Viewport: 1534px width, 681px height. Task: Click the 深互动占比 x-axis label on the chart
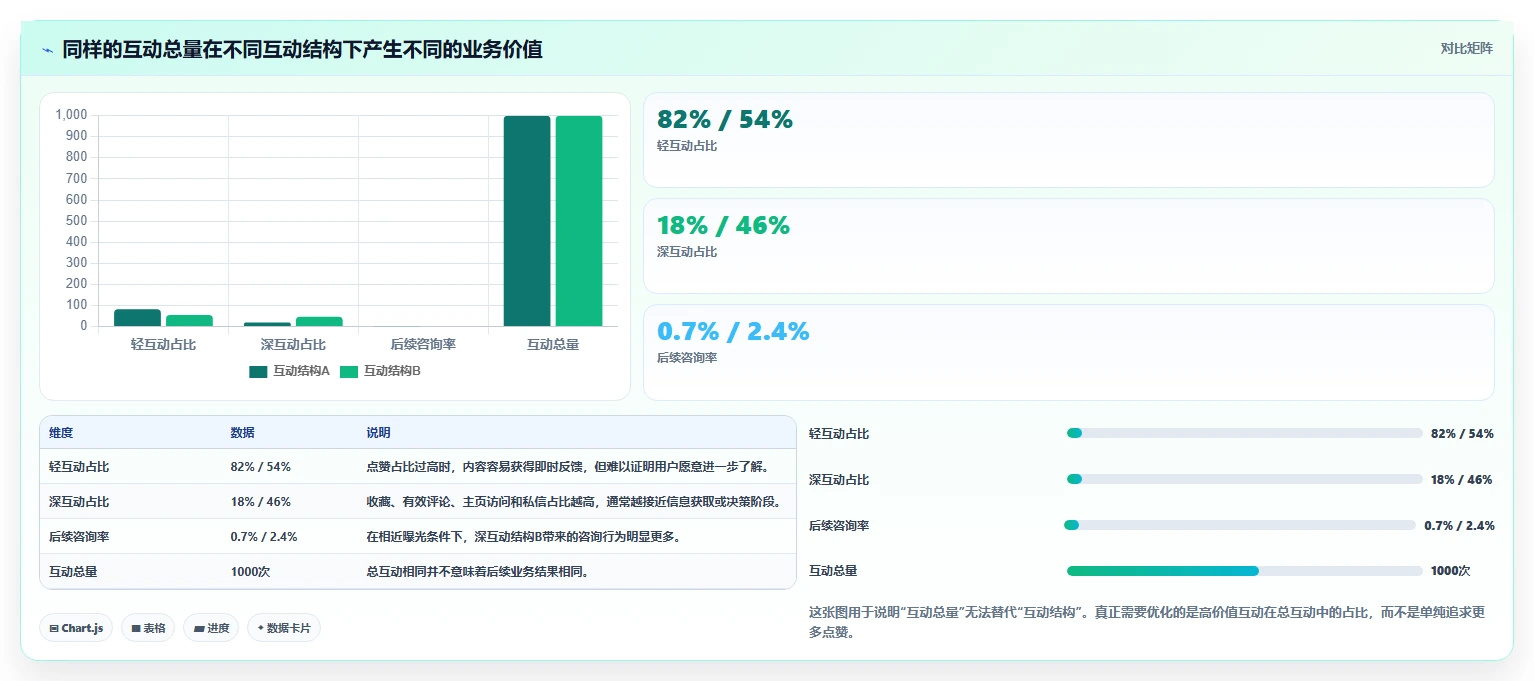coord(293,344)
